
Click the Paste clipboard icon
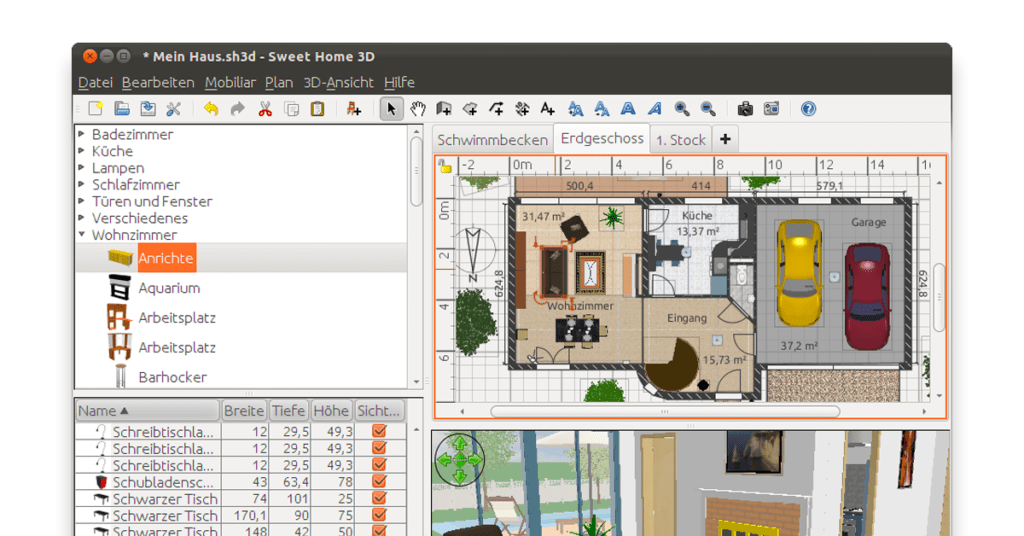pyautogui.click(x=317, y=108)
